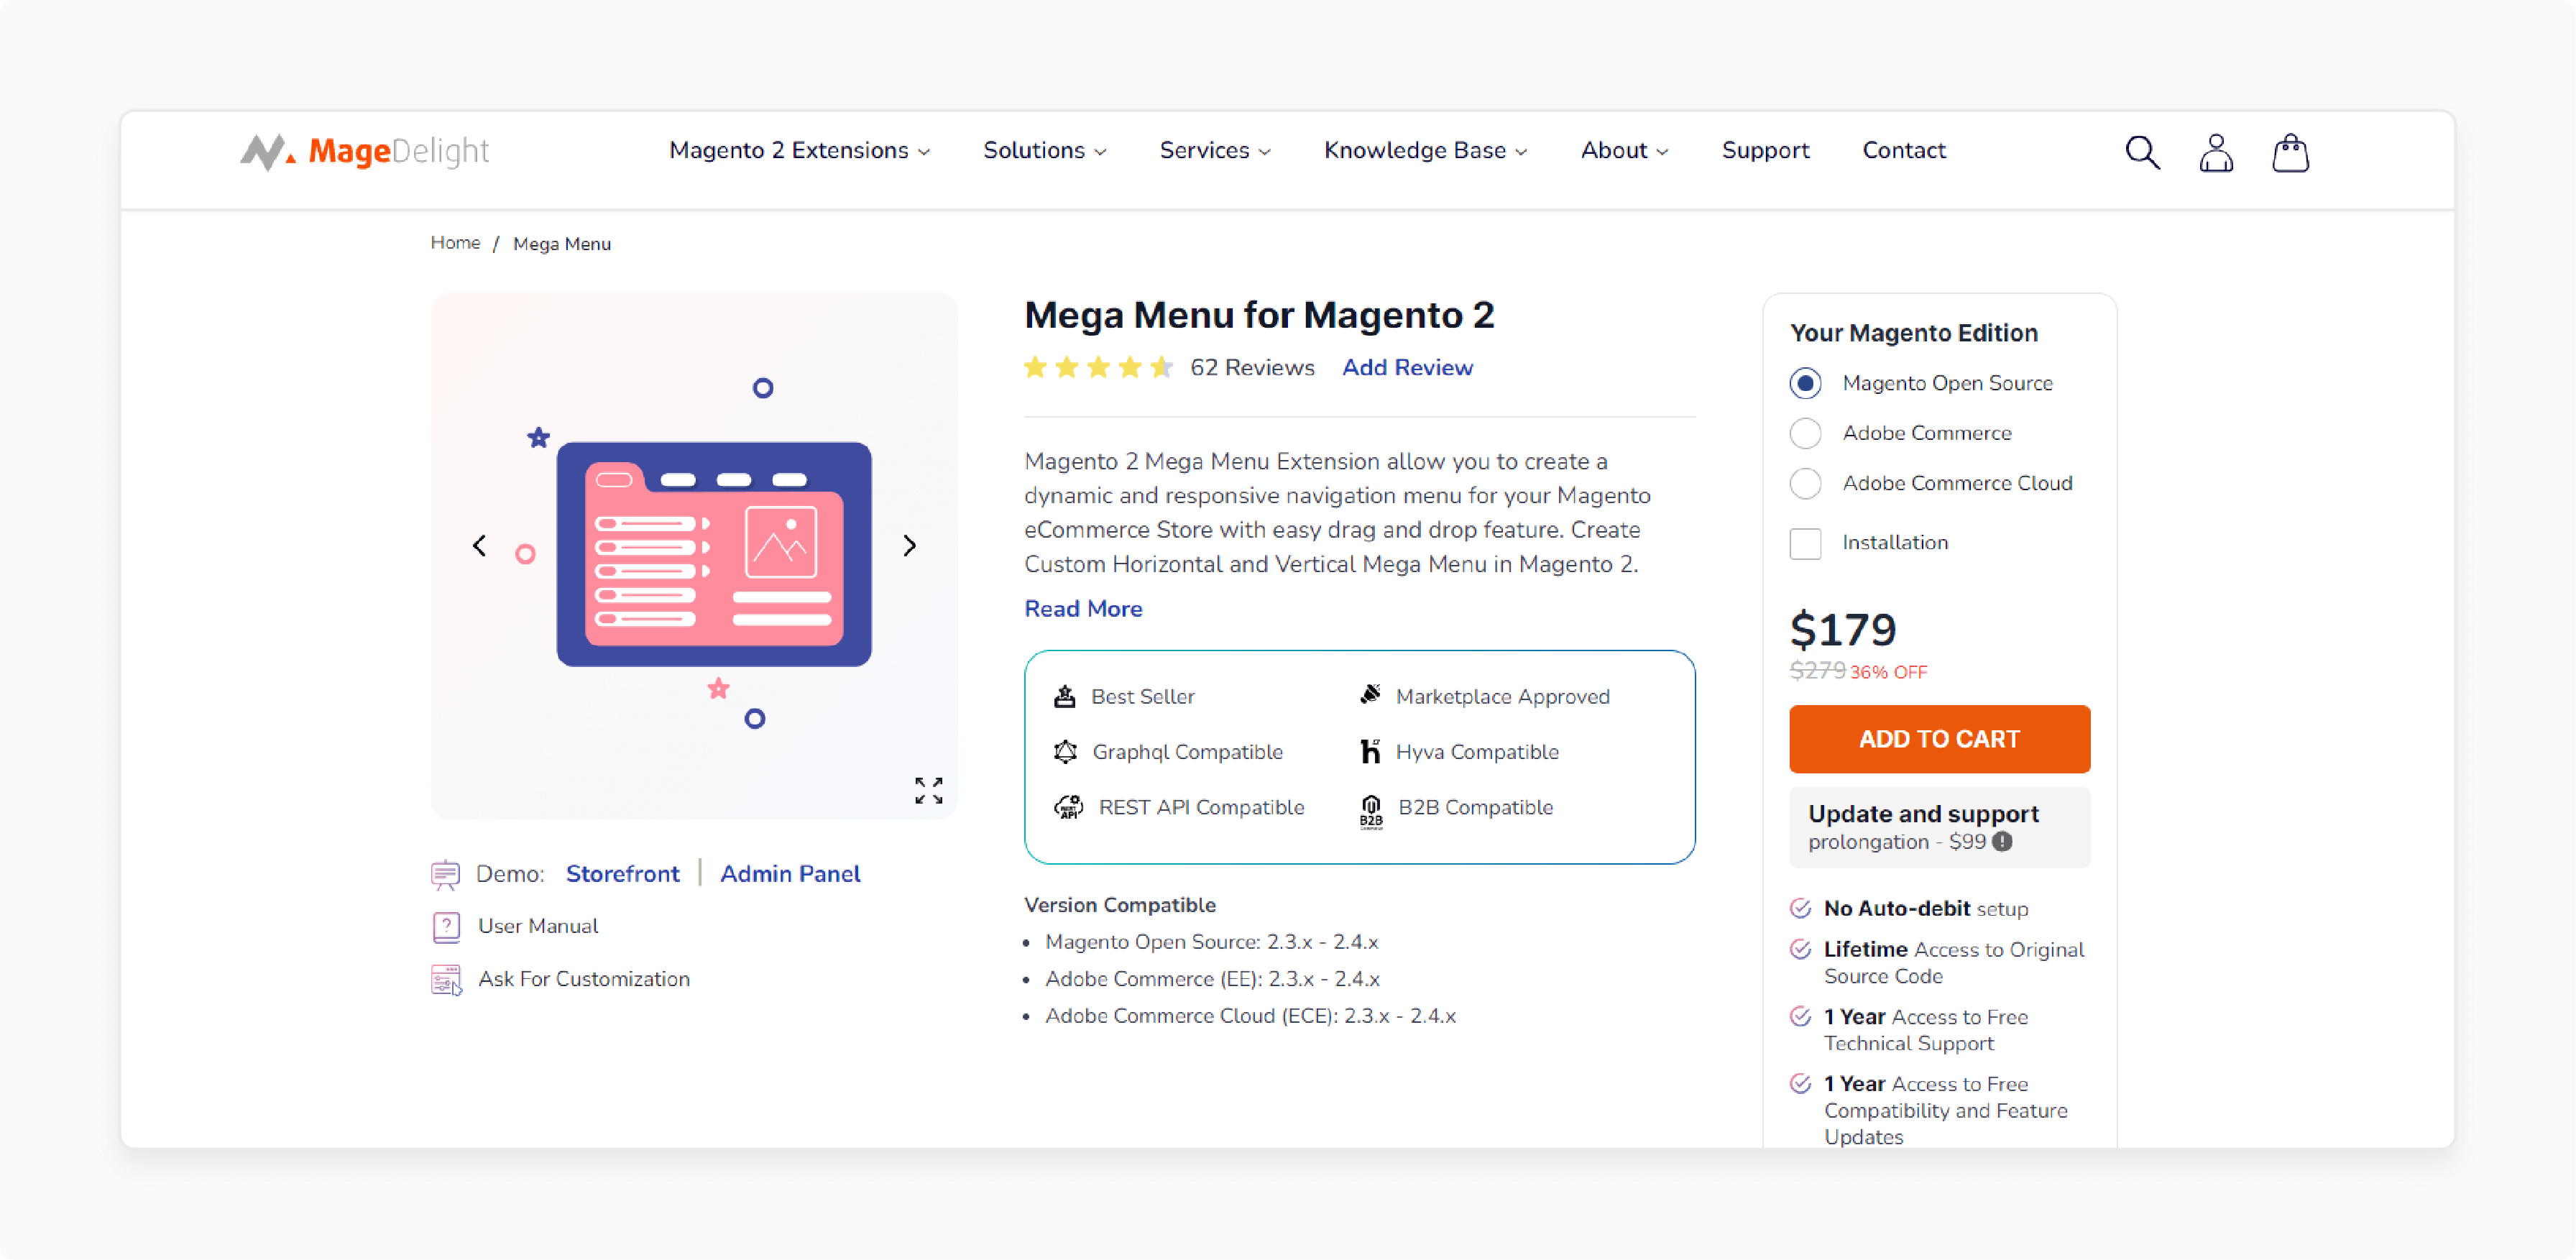The width and height of the screenshot is (2576, 1260).
Task: Click the $179 price text
Action: (x=1842, y=629)
